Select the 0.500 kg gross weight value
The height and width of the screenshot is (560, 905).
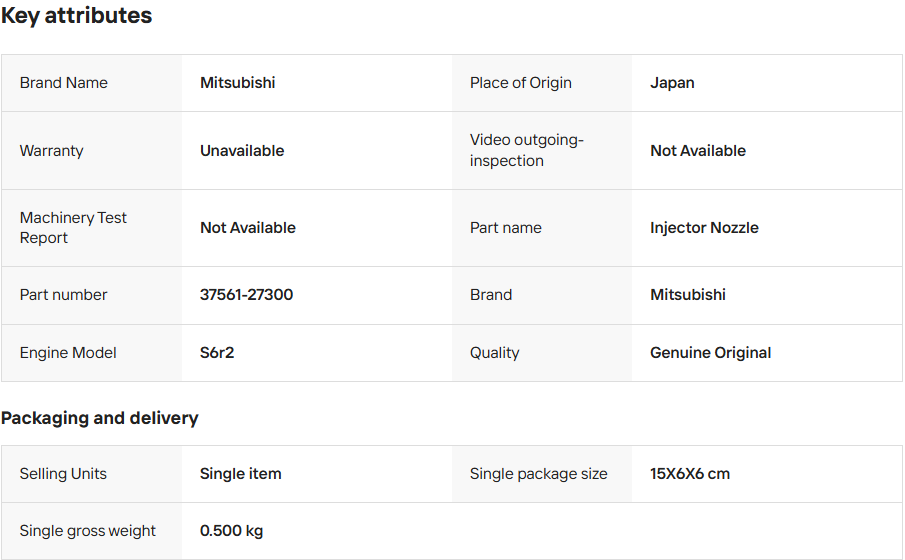[231, 531]
